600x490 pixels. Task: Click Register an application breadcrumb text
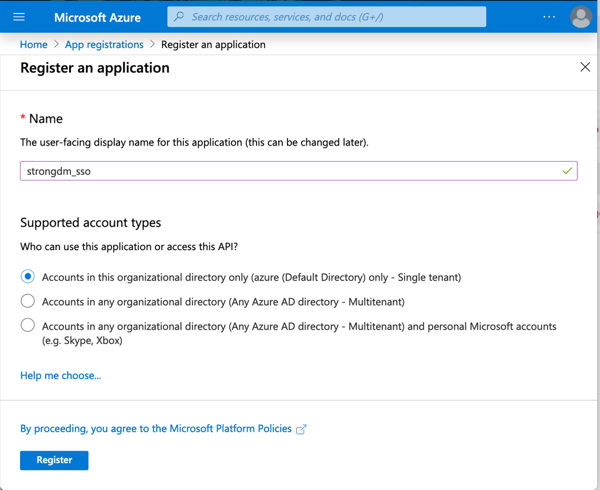213,44
